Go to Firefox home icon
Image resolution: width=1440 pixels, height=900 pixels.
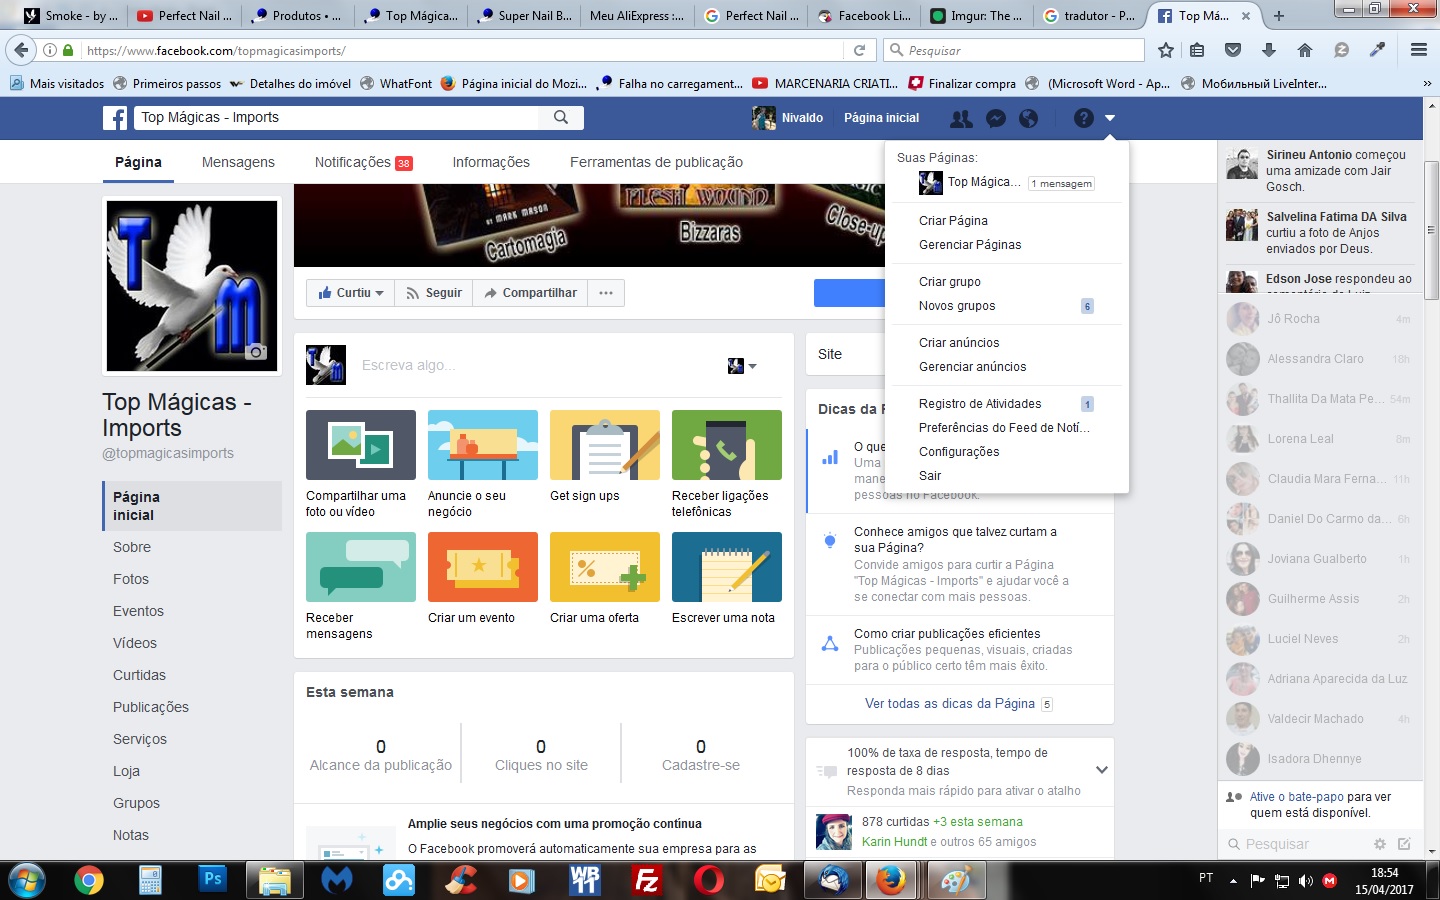(x=1305, y=50)
